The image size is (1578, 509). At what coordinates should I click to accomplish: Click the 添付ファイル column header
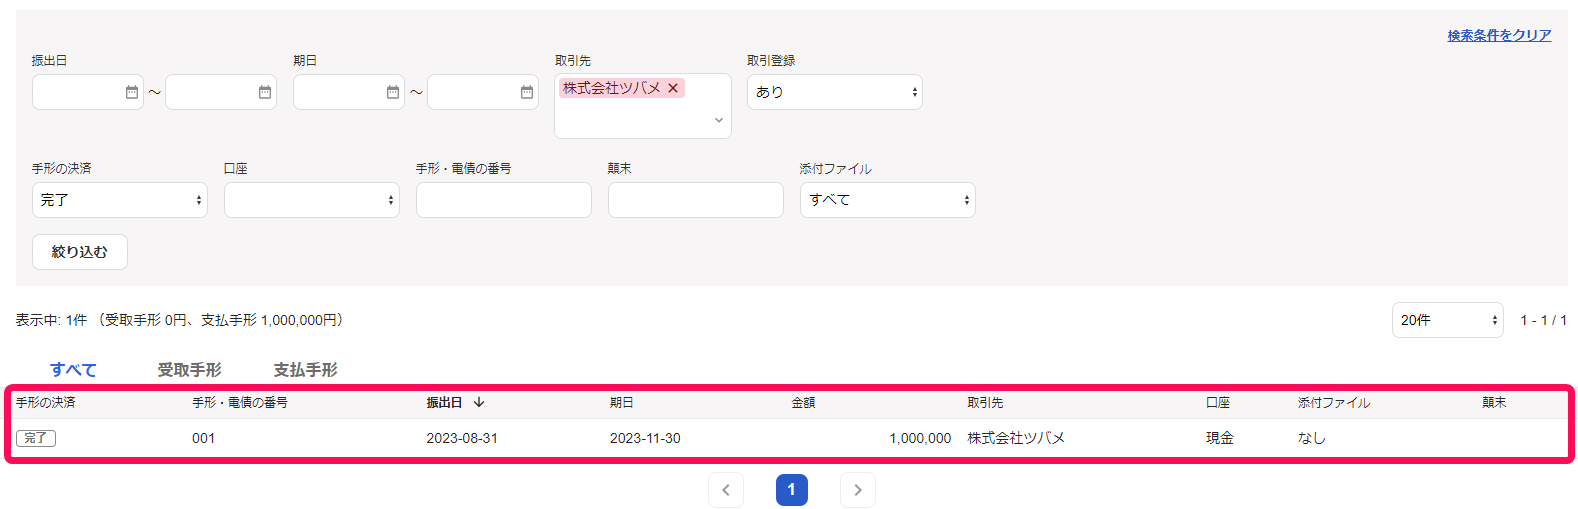point(1334,403)
